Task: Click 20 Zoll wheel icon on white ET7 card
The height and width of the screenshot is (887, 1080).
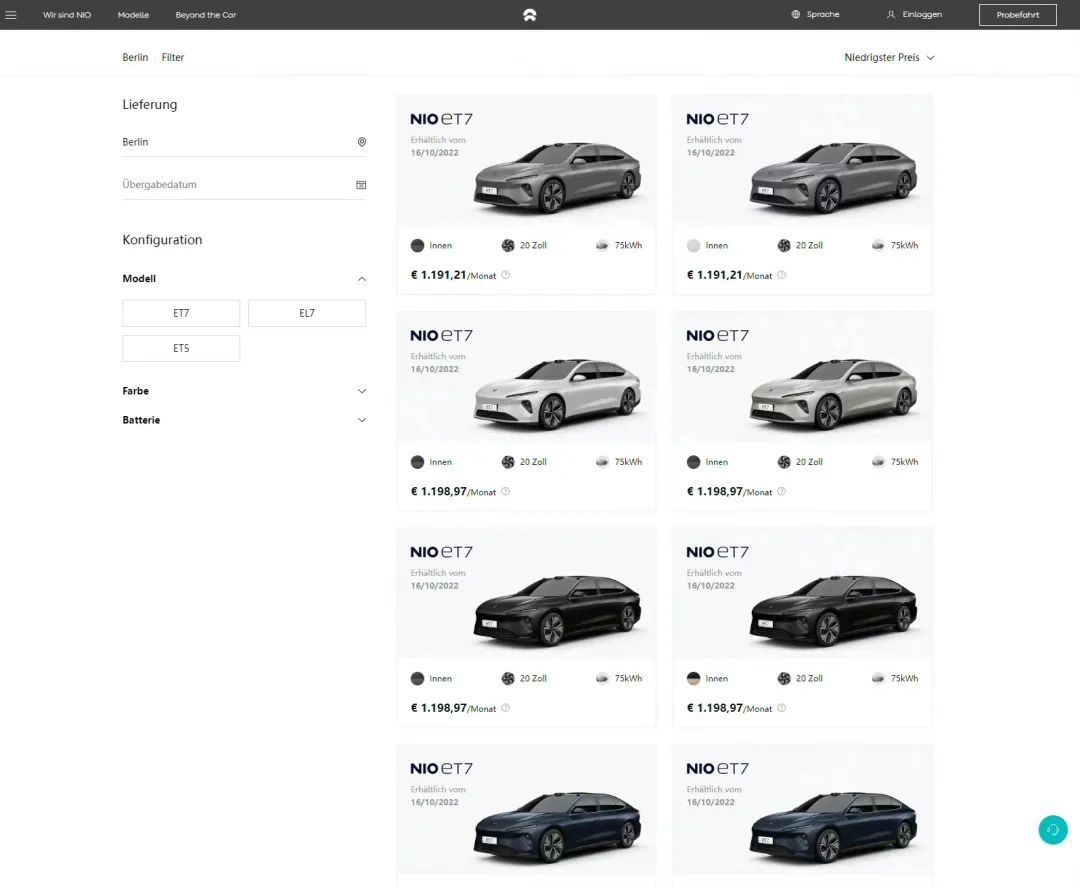Action: tap(508, 462)
